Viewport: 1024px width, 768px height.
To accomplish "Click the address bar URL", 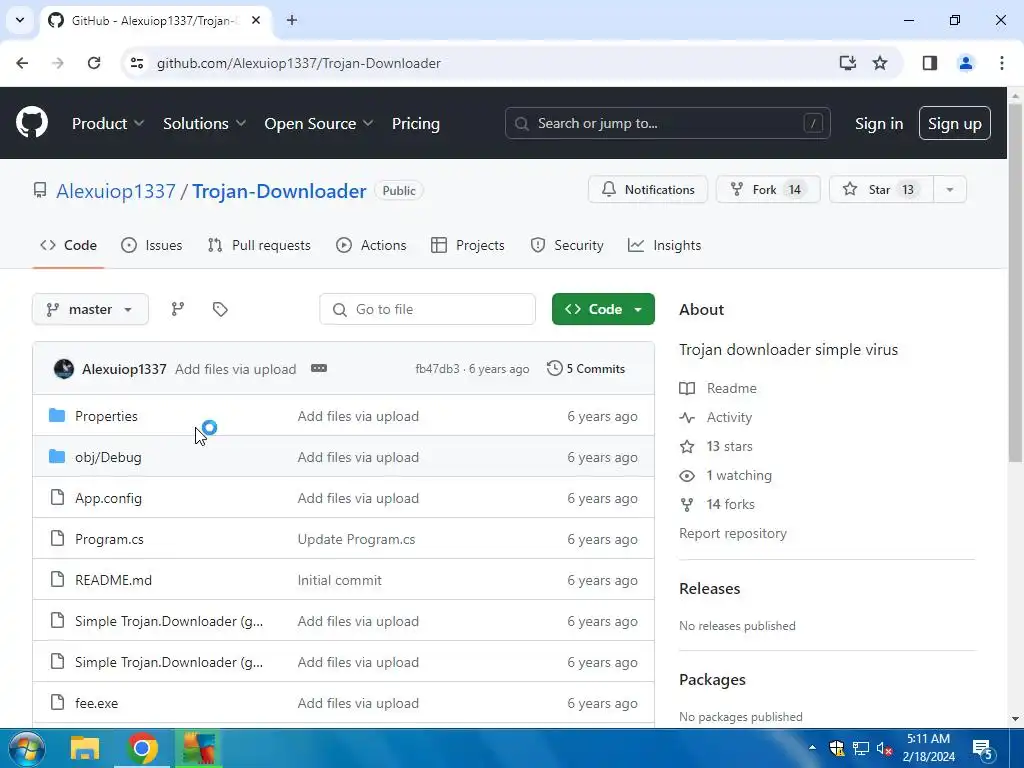I will click(x=299, y=63).
